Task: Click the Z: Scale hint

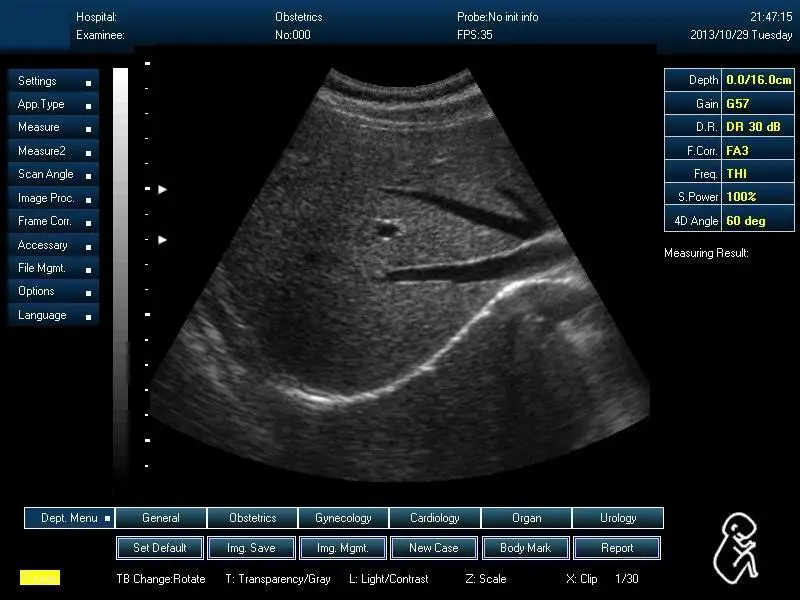Action: pyautogui.click(x=486, y=579)
